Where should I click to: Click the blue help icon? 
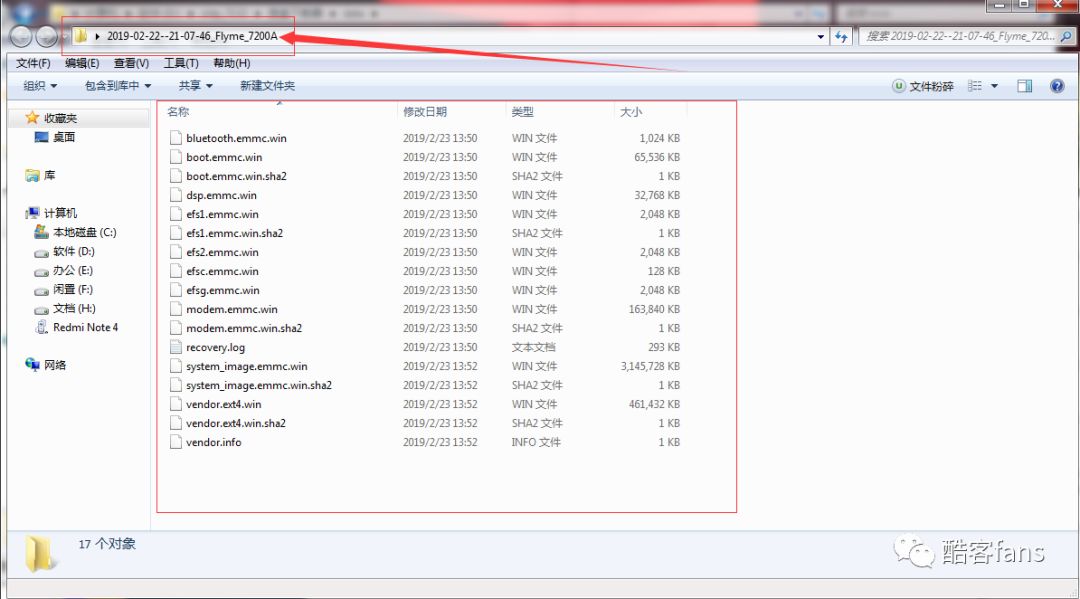tap(1057, 86)
